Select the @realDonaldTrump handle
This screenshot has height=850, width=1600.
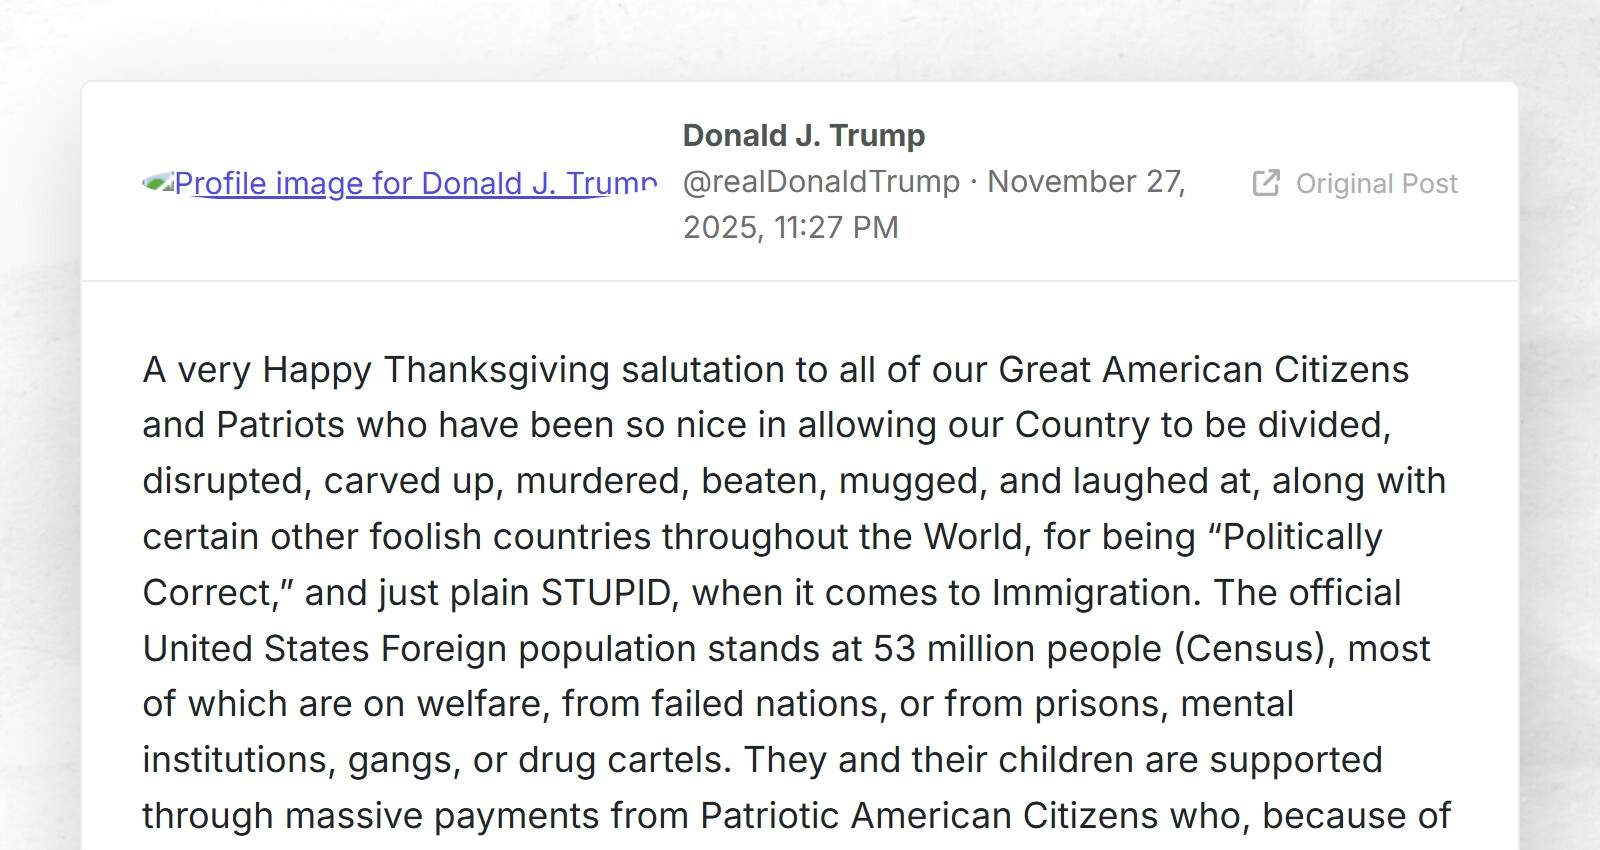coord(821,182)
